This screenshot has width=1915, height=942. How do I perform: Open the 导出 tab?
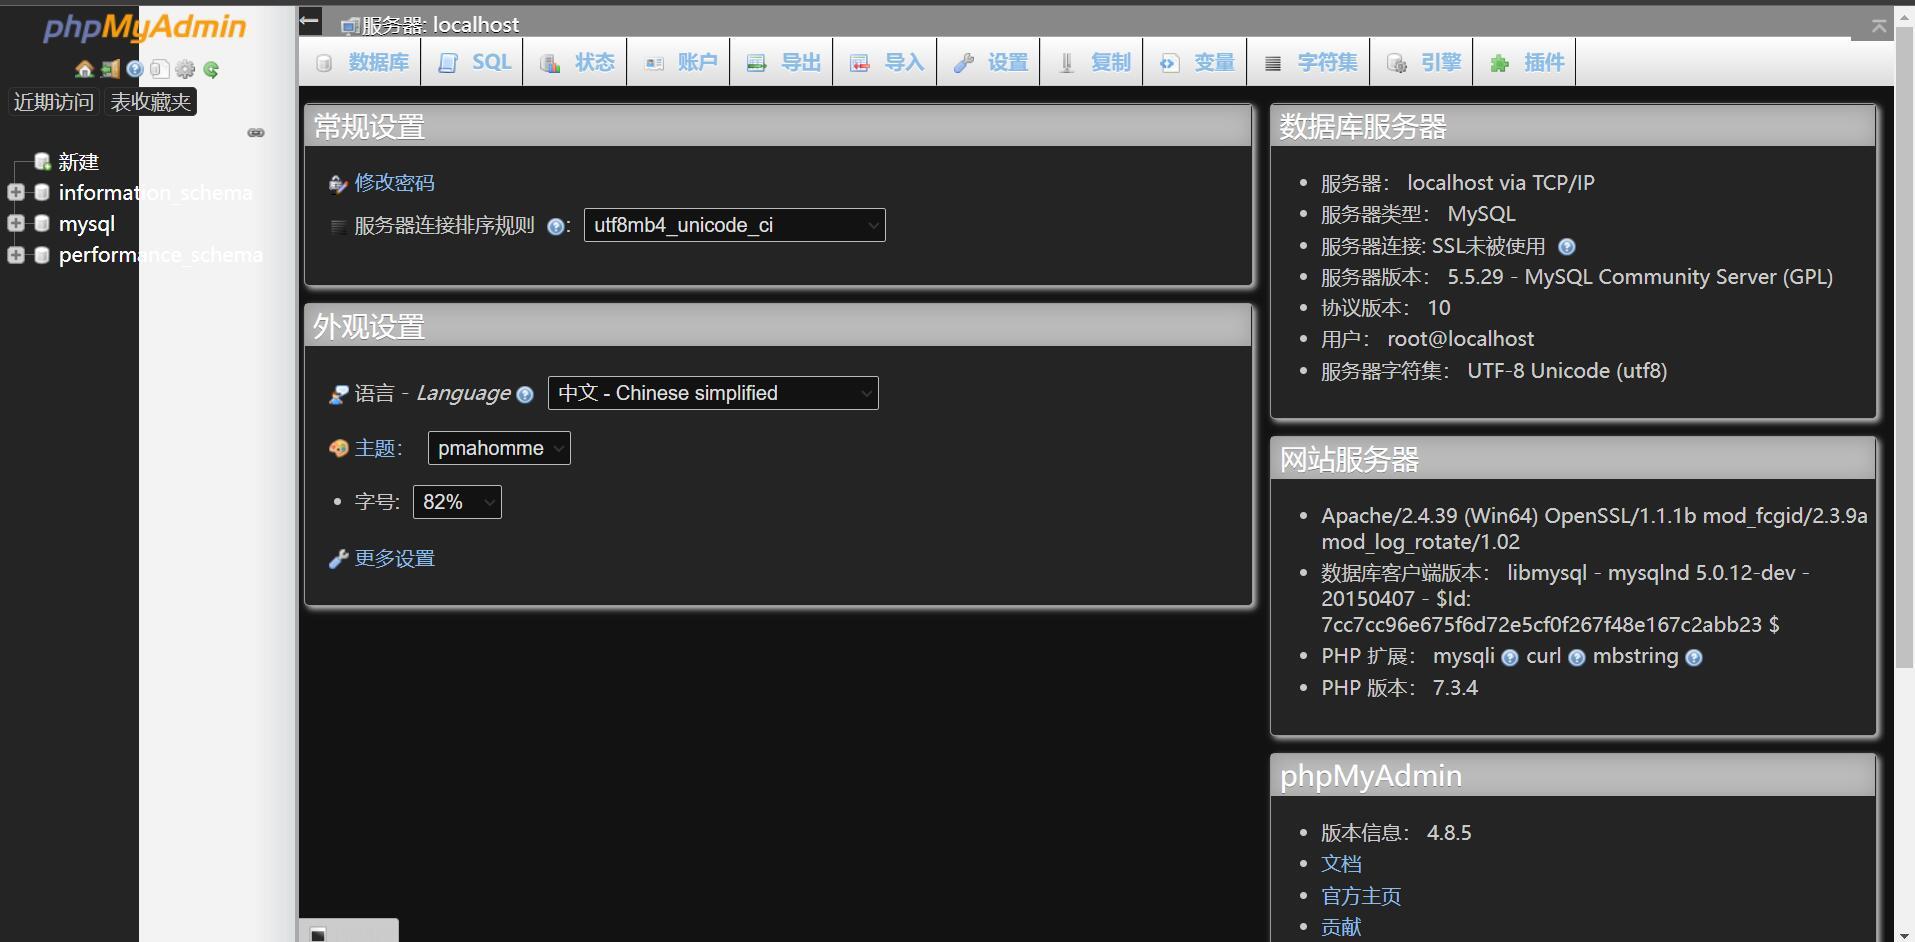point(782,62)
